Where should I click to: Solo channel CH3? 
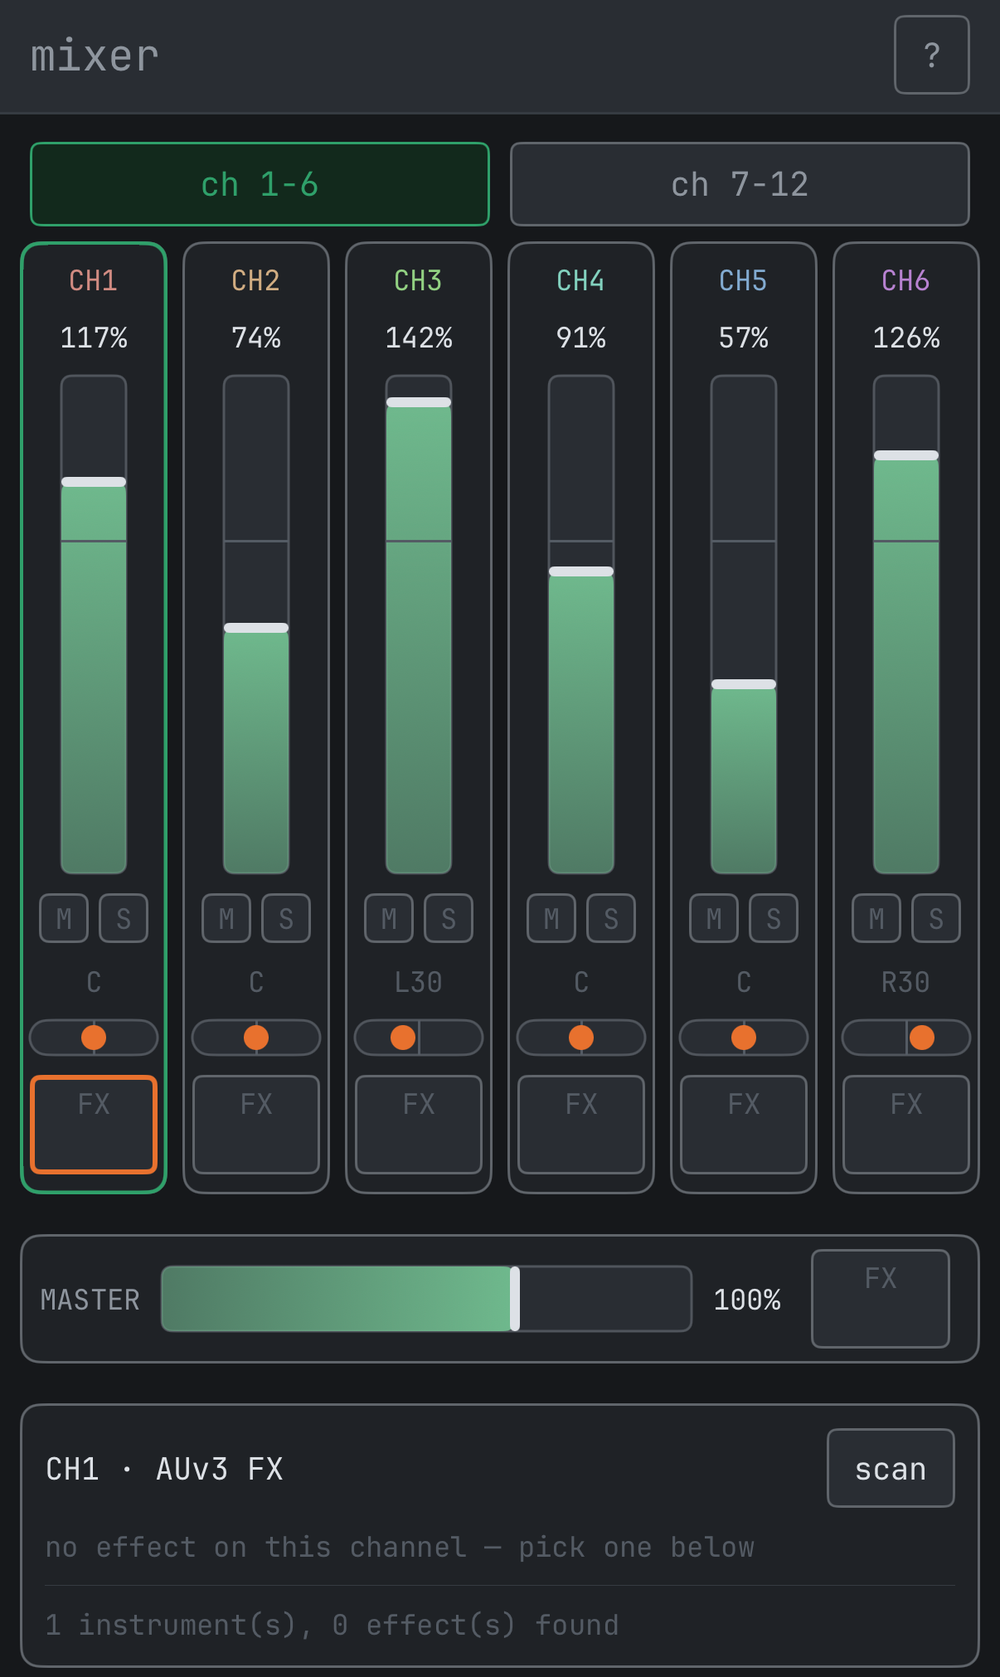point(449,918)
